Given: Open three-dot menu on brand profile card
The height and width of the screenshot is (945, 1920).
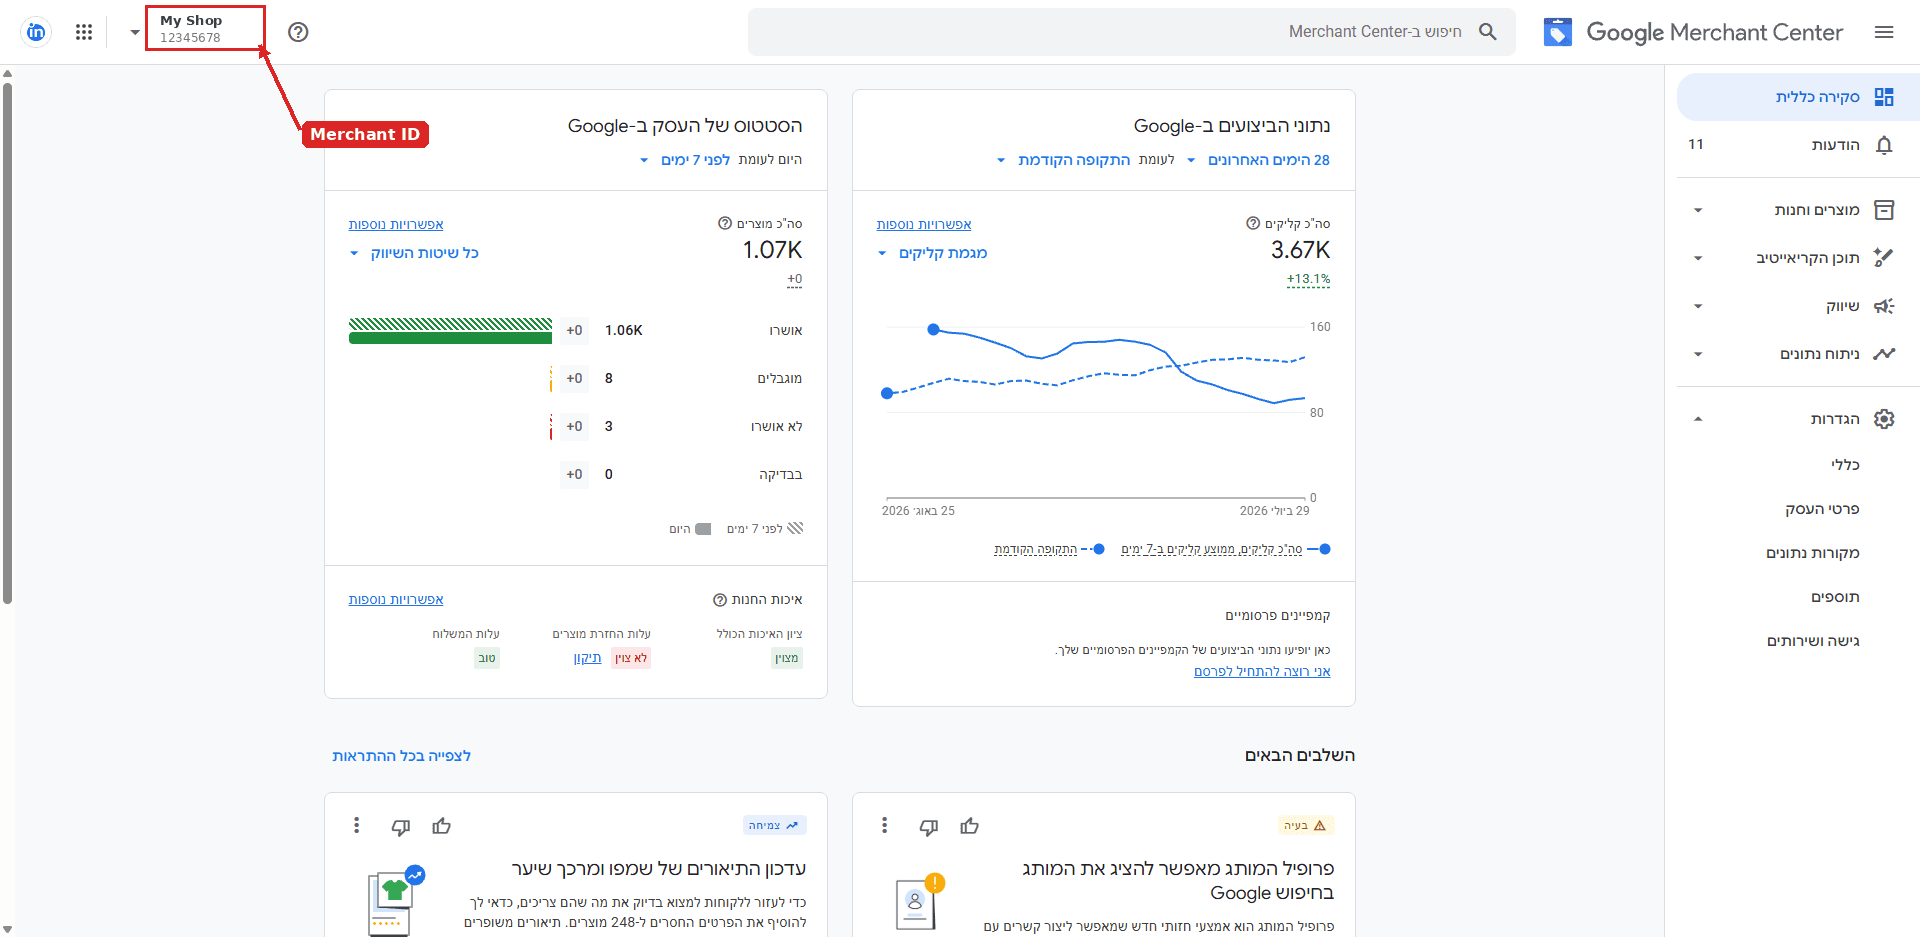Looking at the screenshot, I should [x=884, y=825].
